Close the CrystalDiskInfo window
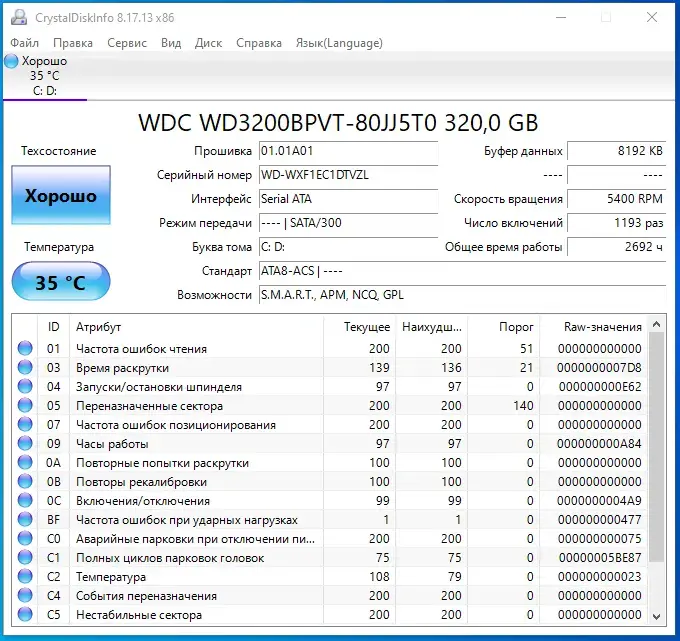Screen dimensions: 680x641 click(x=652, y=17)
